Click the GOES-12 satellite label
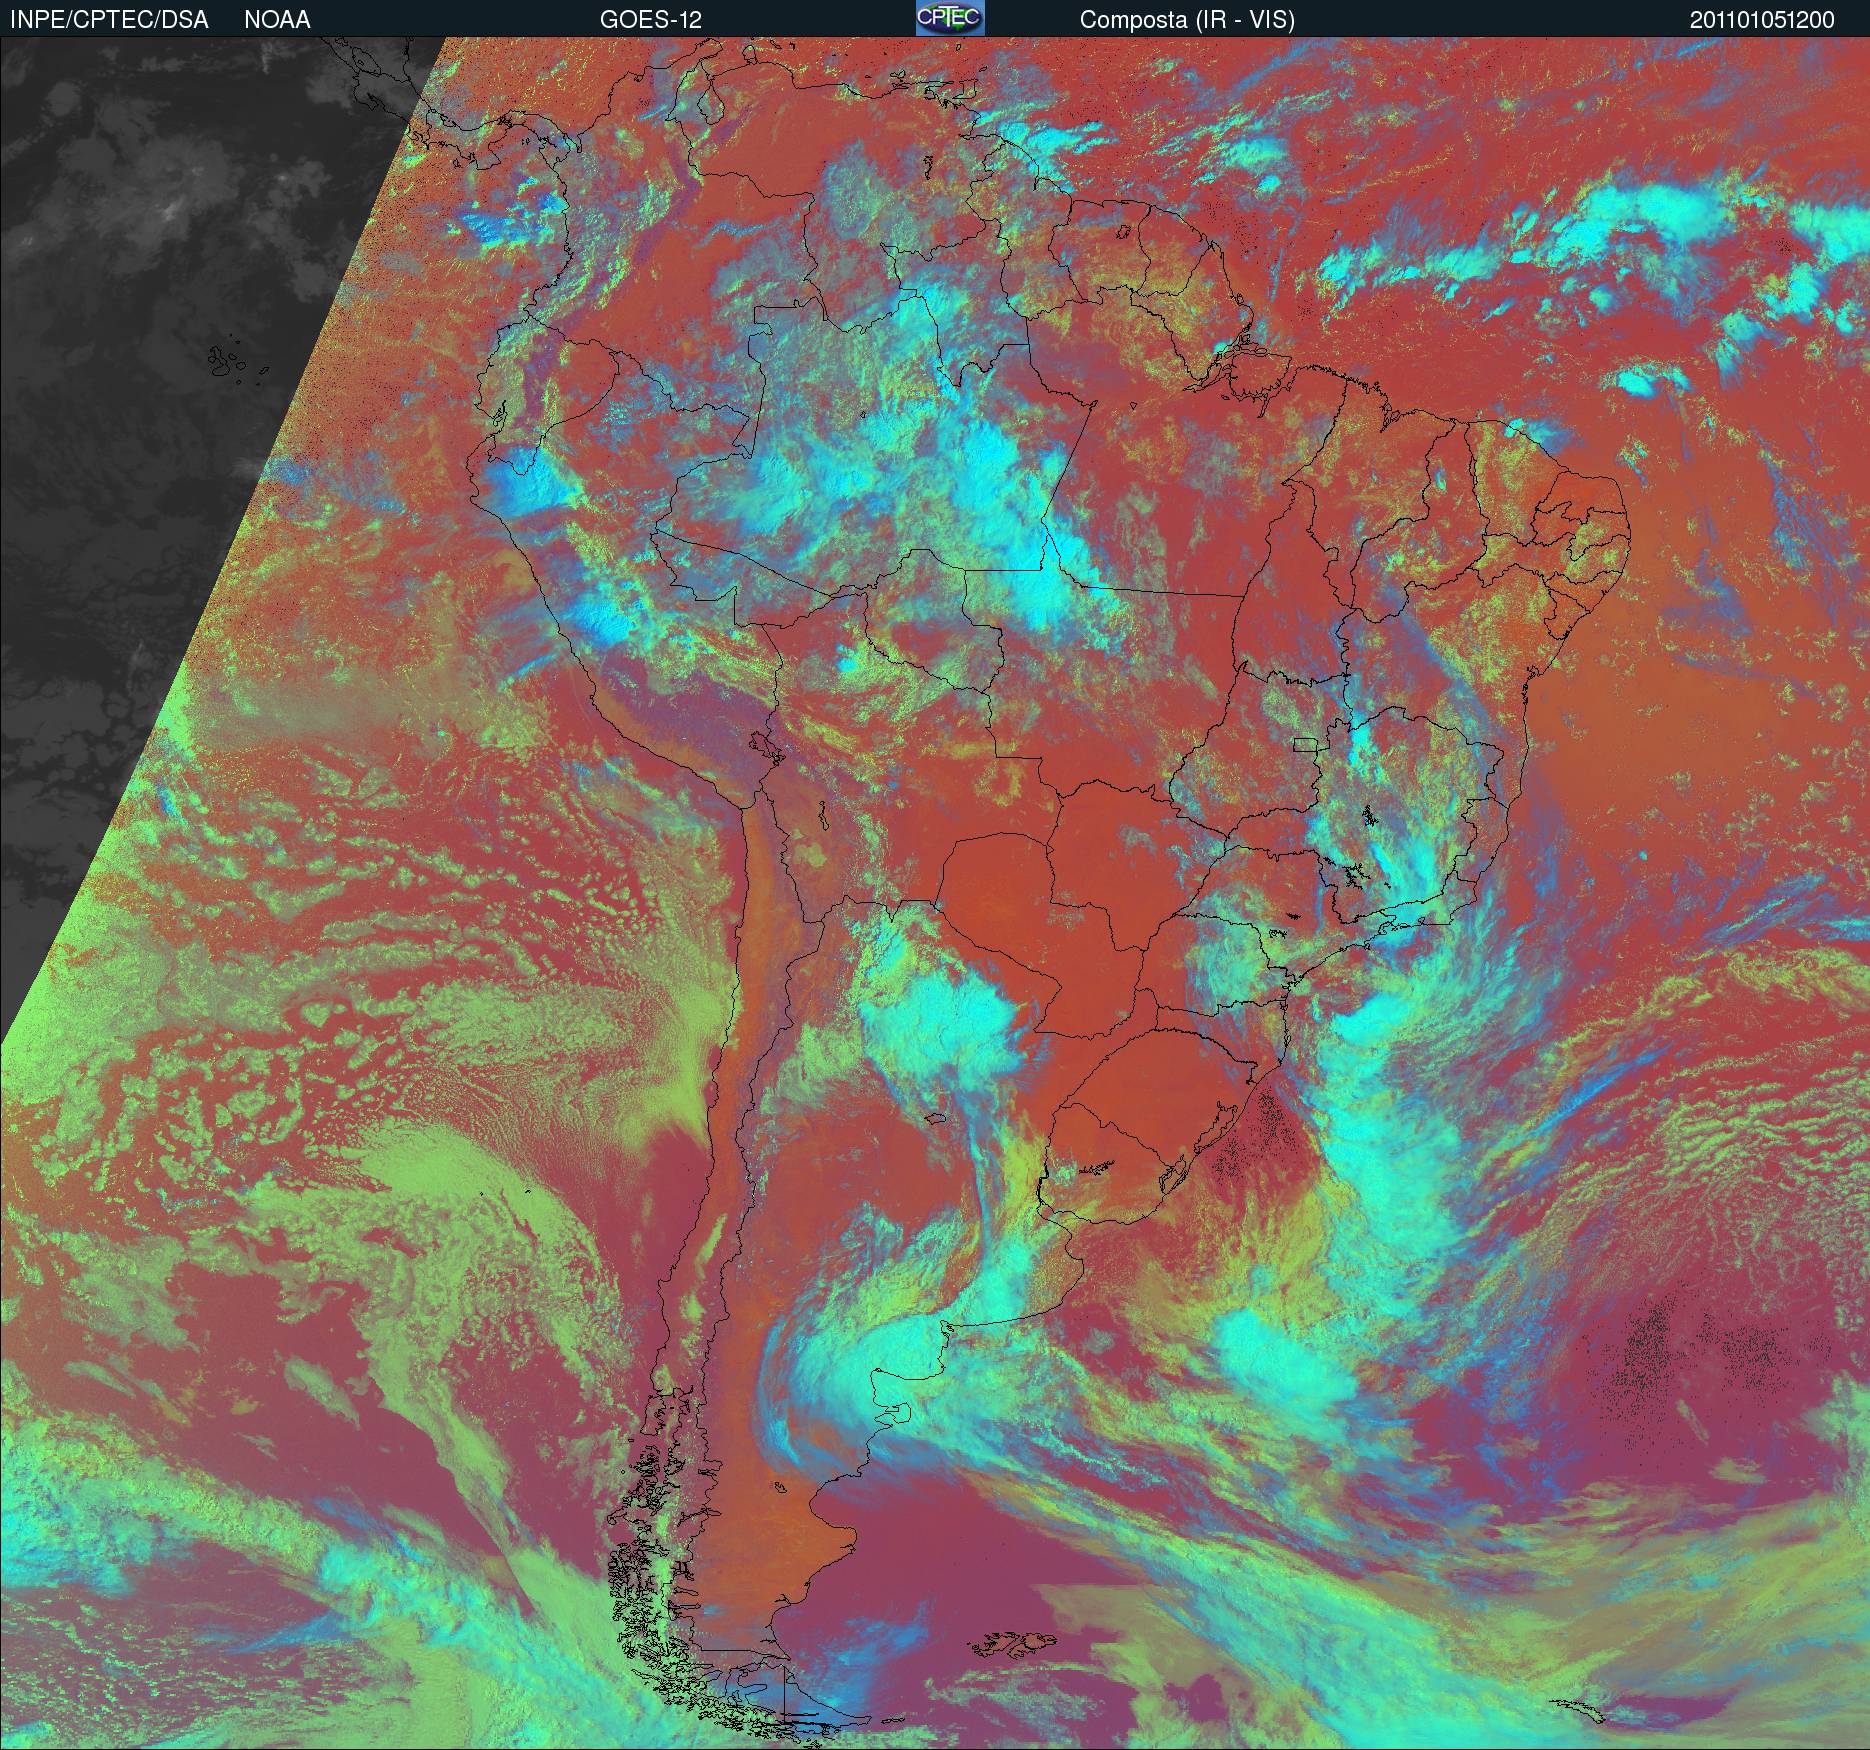The image size is (1870, 1750). [650, 20]
